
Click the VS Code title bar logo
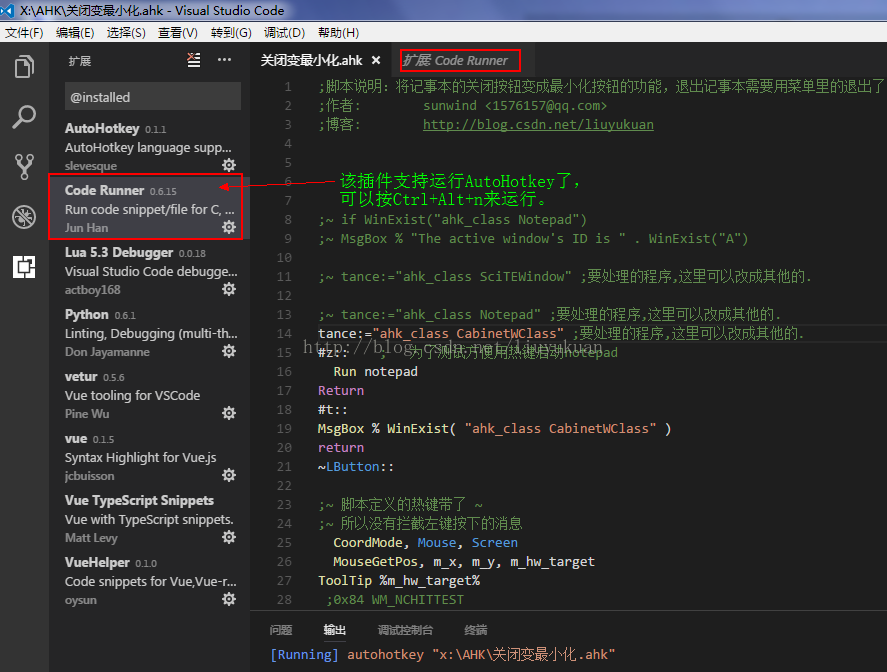click(x=7, y=10)
